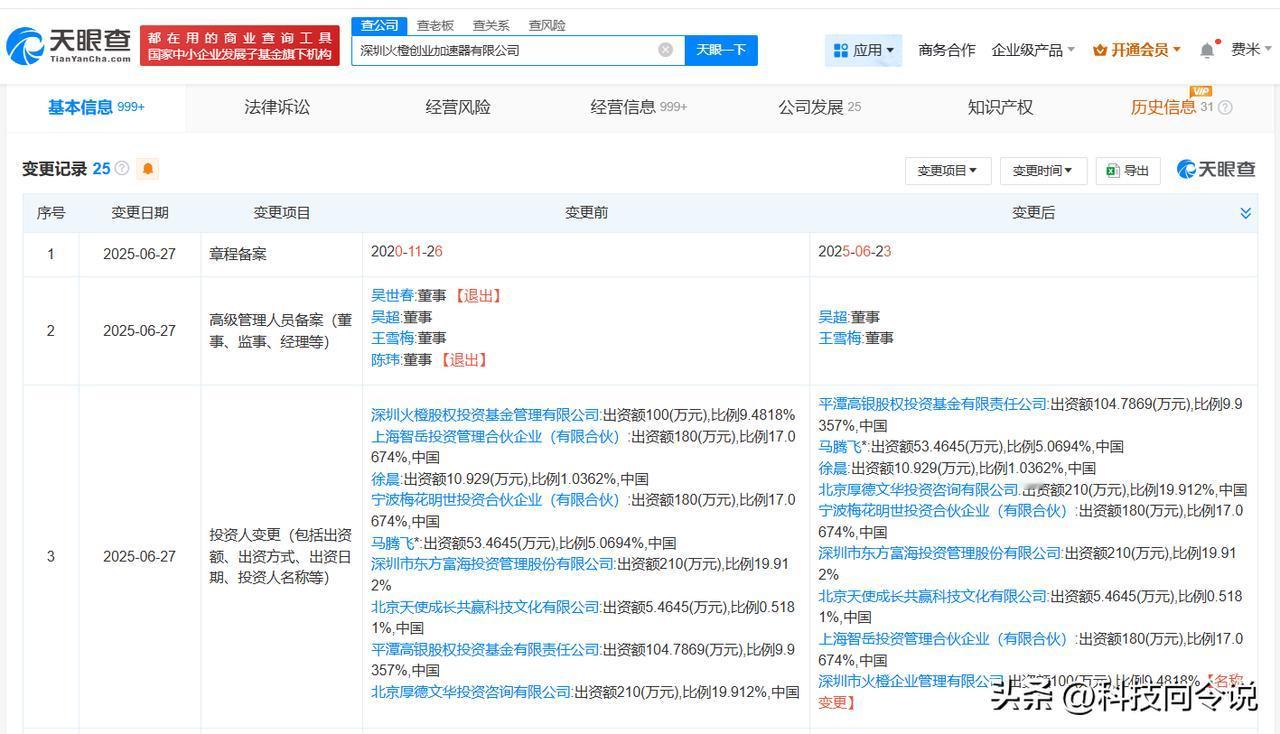
Task: Open 徐晨 link in 变更前 column
Action: [385, 479]
